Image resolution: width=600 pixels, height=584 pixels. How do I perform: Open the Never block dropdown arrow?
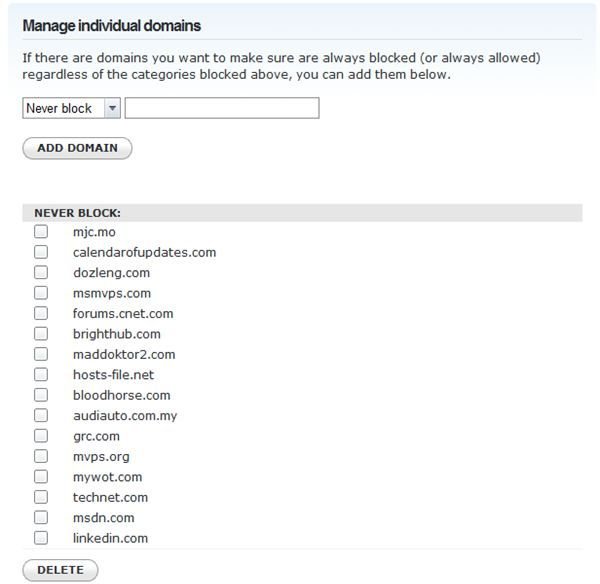coord(112,108)
